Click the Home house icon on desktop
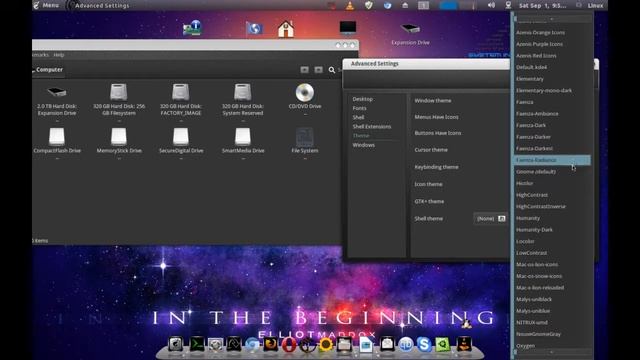640x360 pixels. [286, 29]
